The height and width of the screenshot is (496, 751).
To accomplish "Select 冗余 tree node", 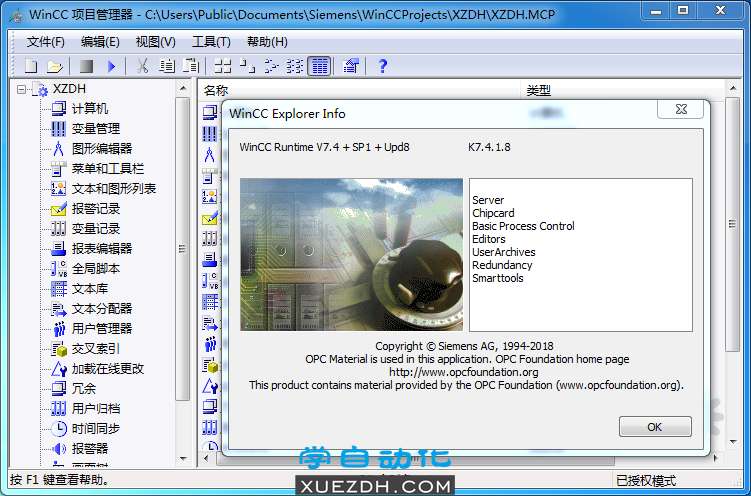I will [x=84, y=389].
